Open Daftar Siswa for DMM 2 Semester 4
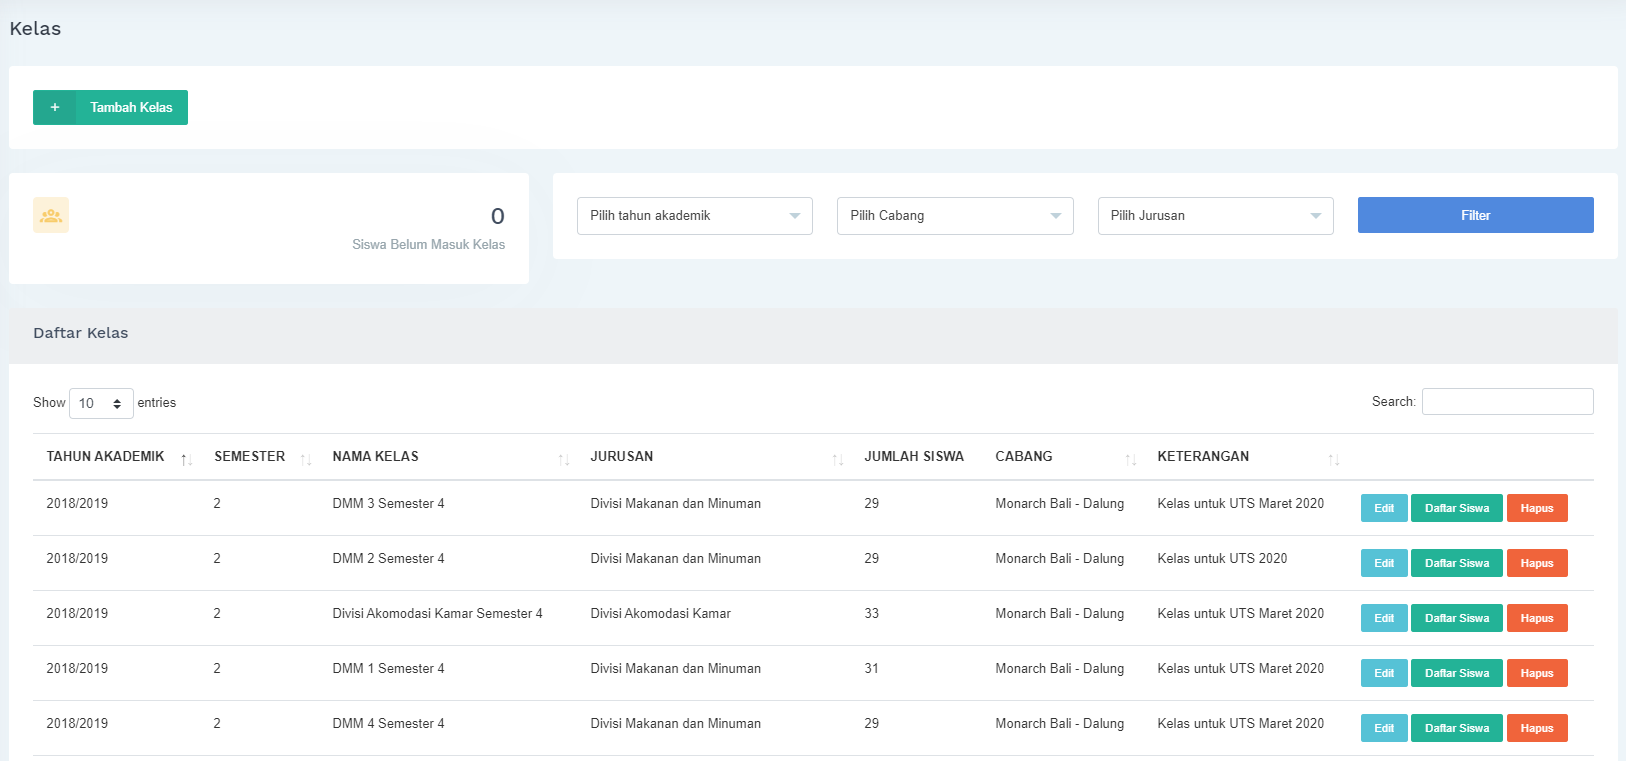 1456,563
